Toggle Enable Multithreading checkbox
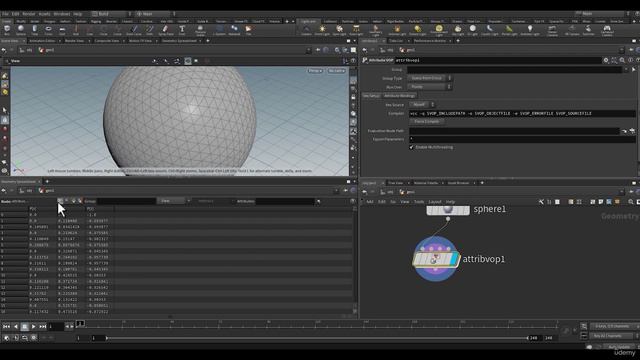Screen dimensions: 640x360 (411, 147)
